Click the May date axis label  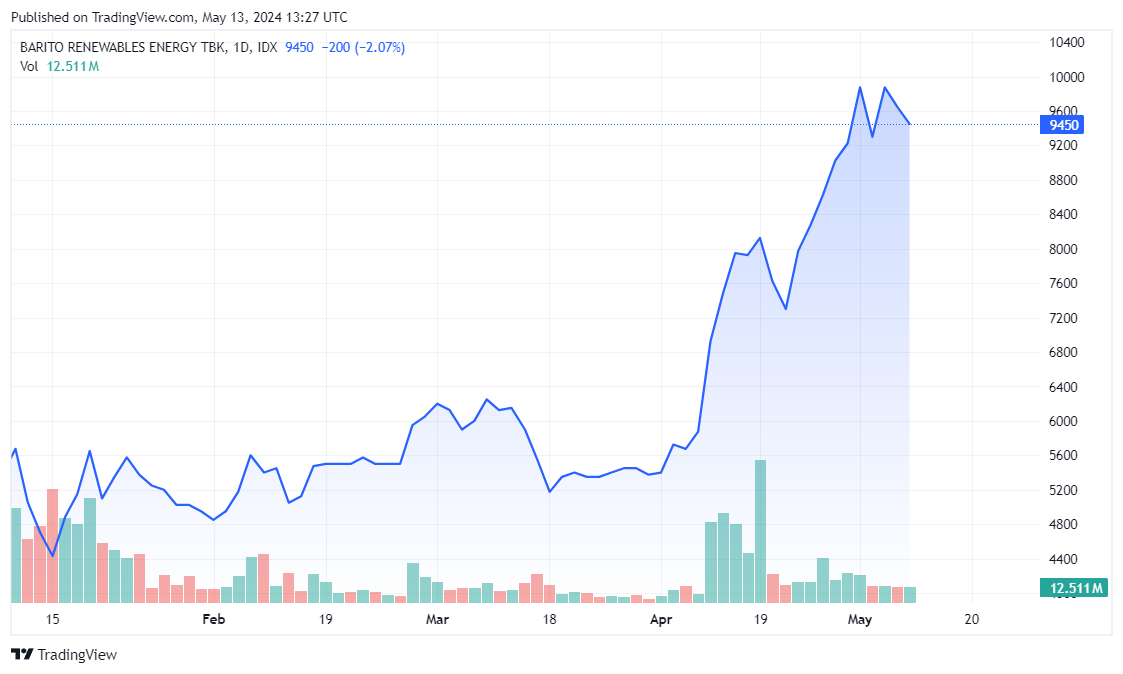[x=859, y=619]
